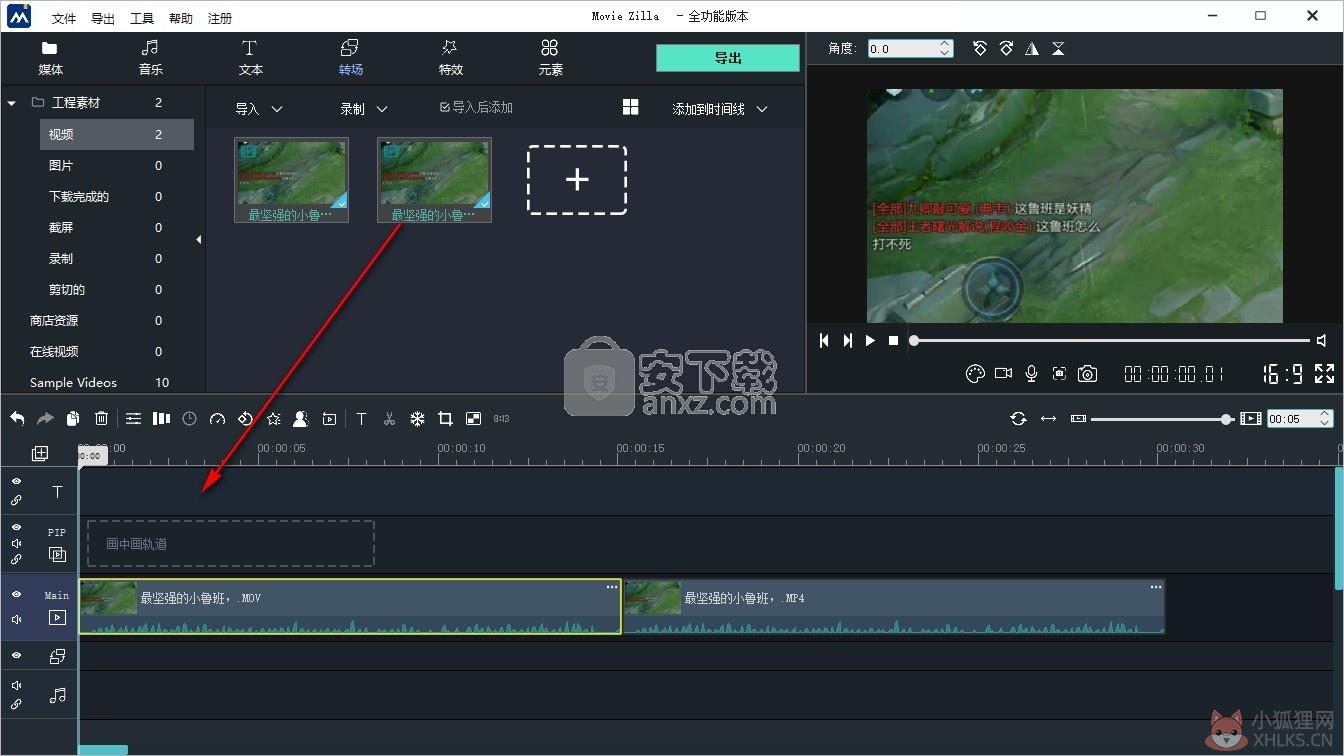
Task: Open the speed gauge icon
Action: tap(217, 419)
